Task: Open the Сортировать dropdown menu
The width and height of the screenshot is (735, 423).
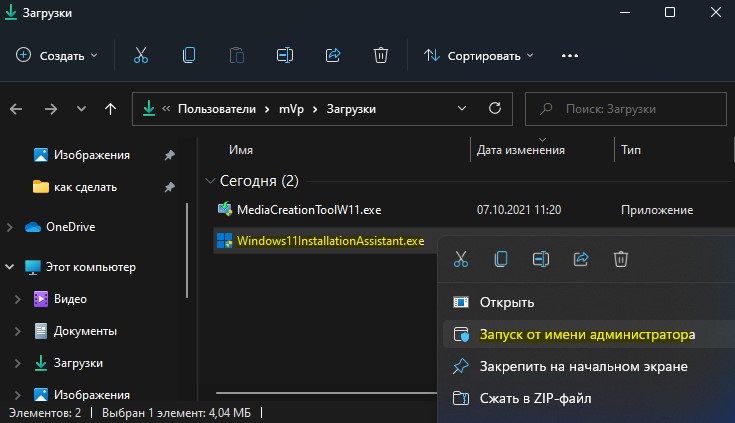Action: 479,56
